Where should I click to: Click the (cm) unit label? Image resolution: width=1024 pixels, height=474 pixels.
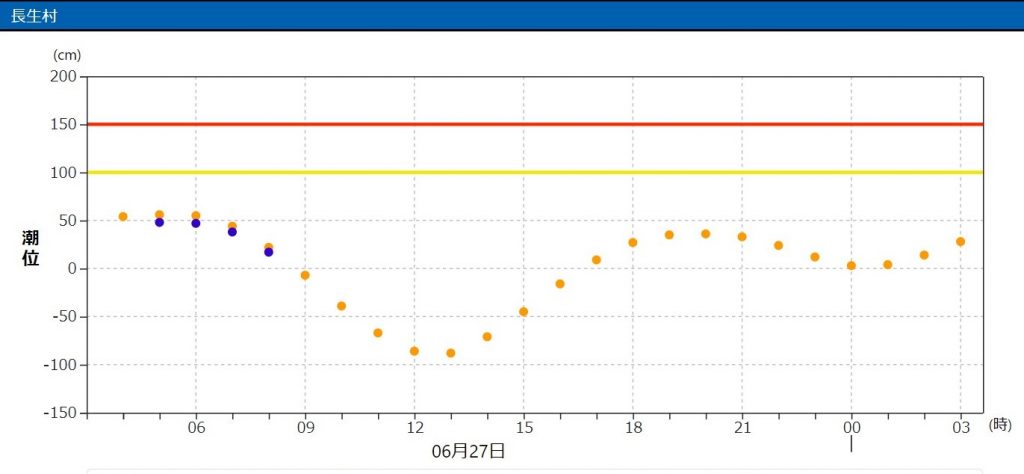point(67,57)
